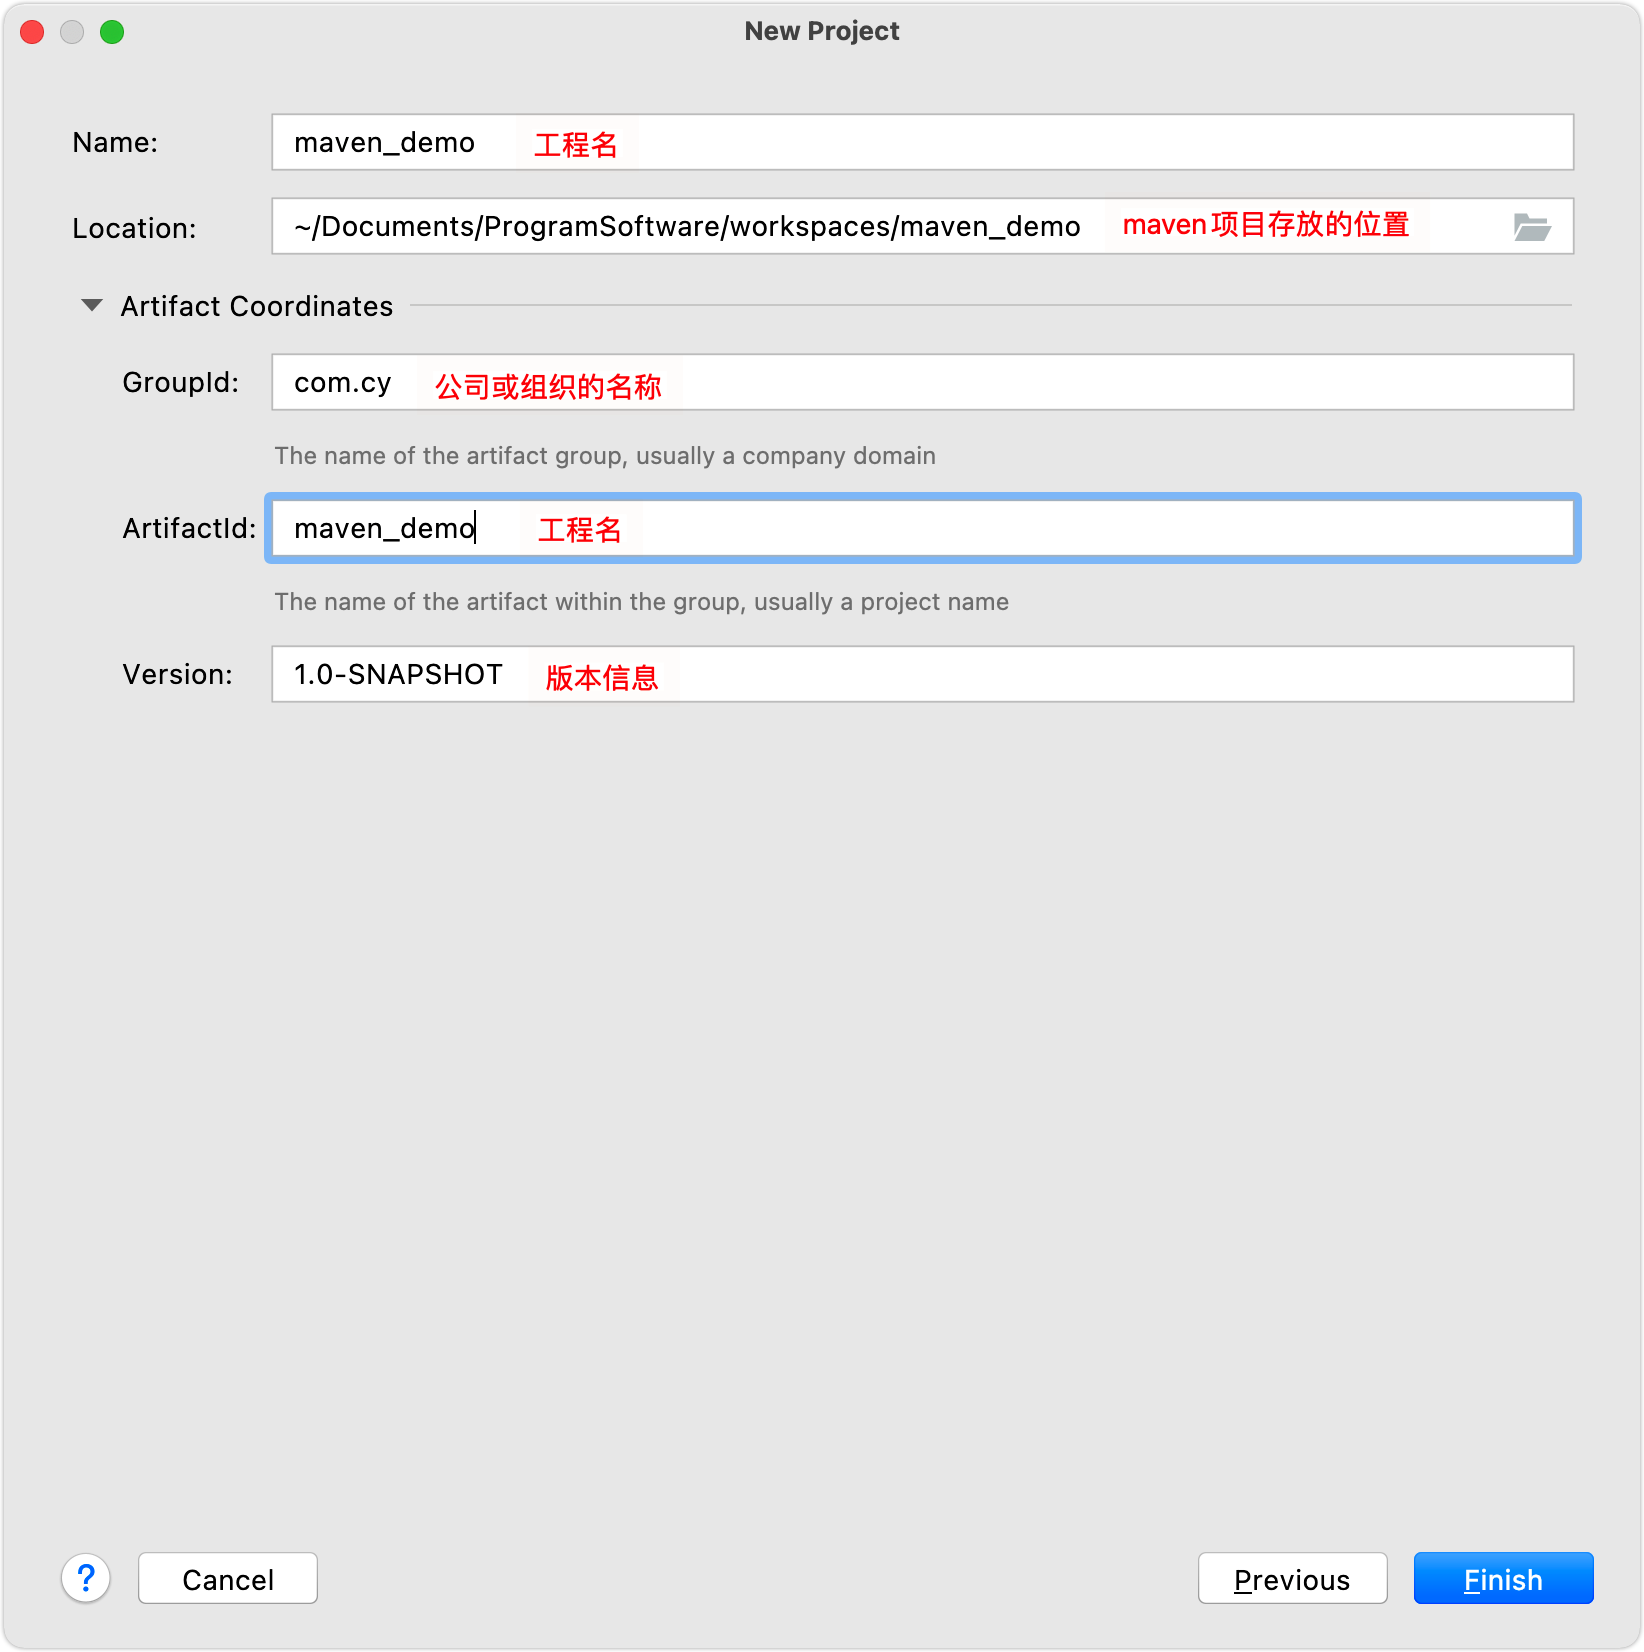Viewport: 1644px width, 1652px height.
Task: Open the folder browser icon in Location field
Action: tap(1531, 227)
